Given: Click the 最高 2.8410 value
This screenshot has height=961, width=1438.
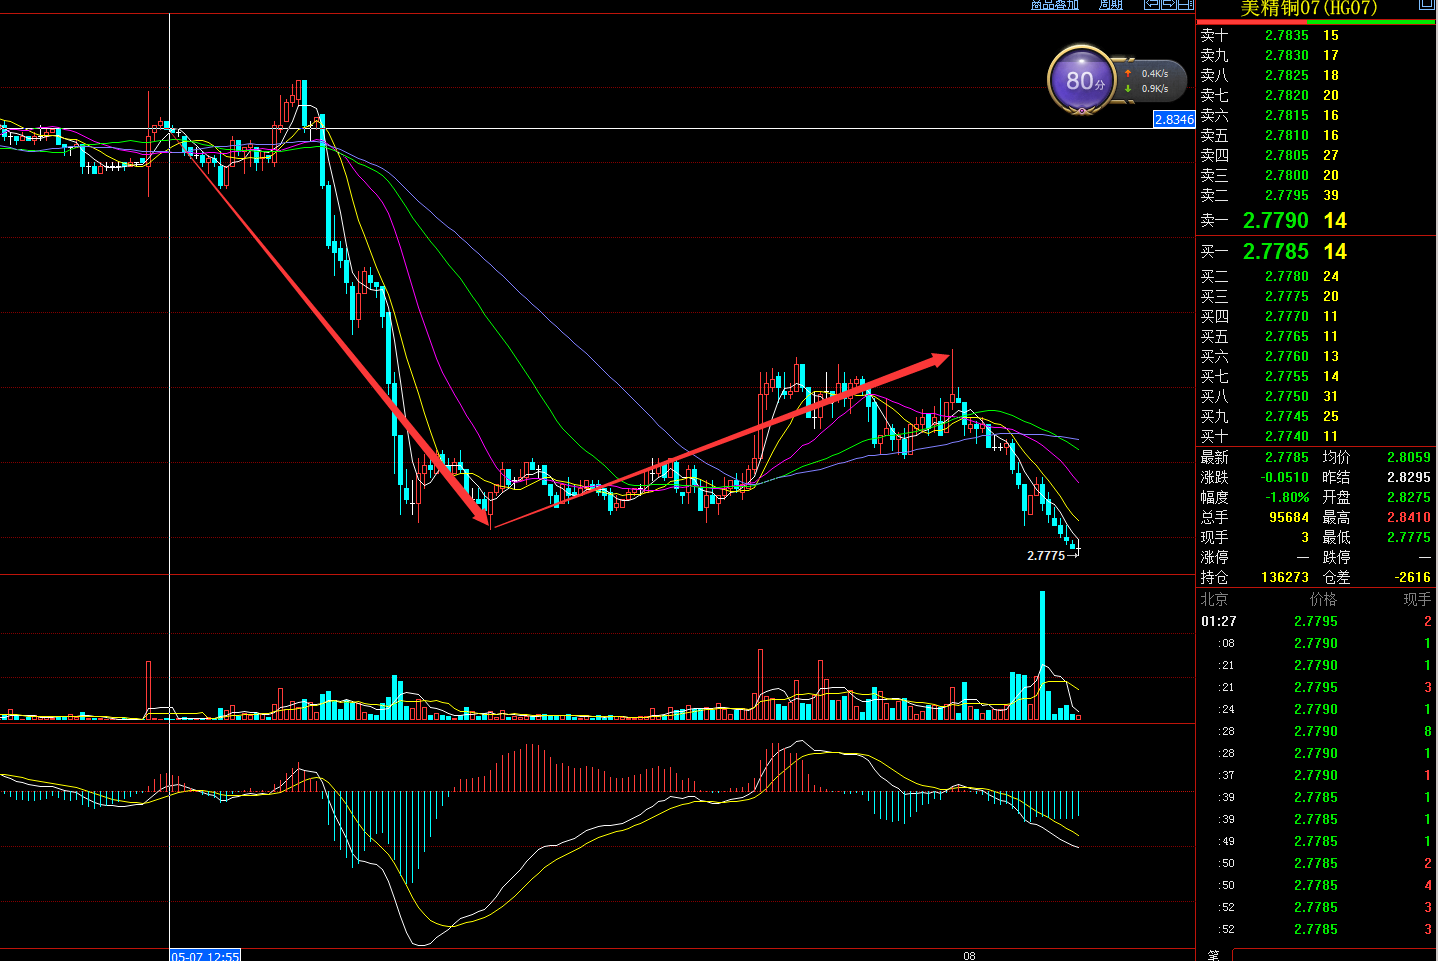Looking at the screenshot, I should (x=1408, y=517).
